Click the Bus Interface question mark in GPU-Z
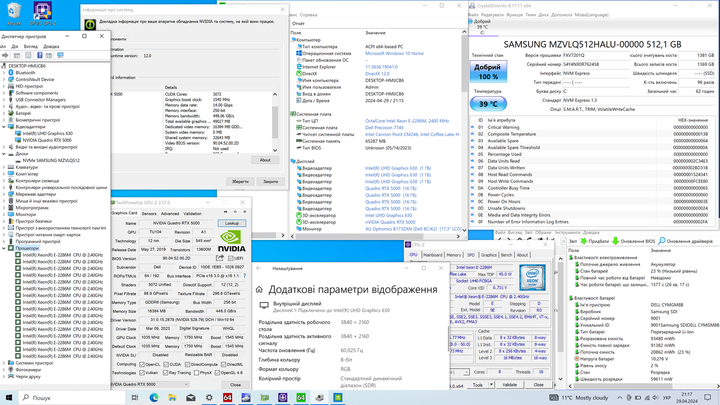The height and width of the screenshot is (405, 720). pos(244,276)
